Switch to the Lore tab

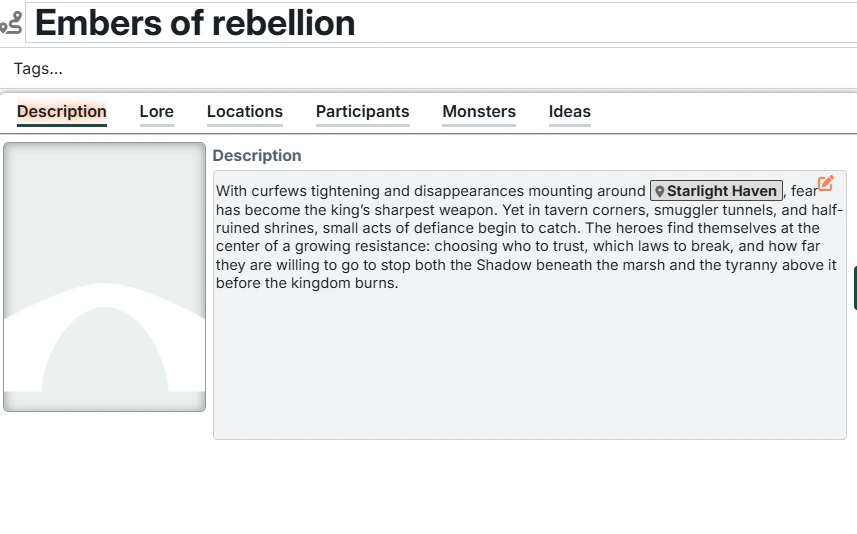pos(156,112)
